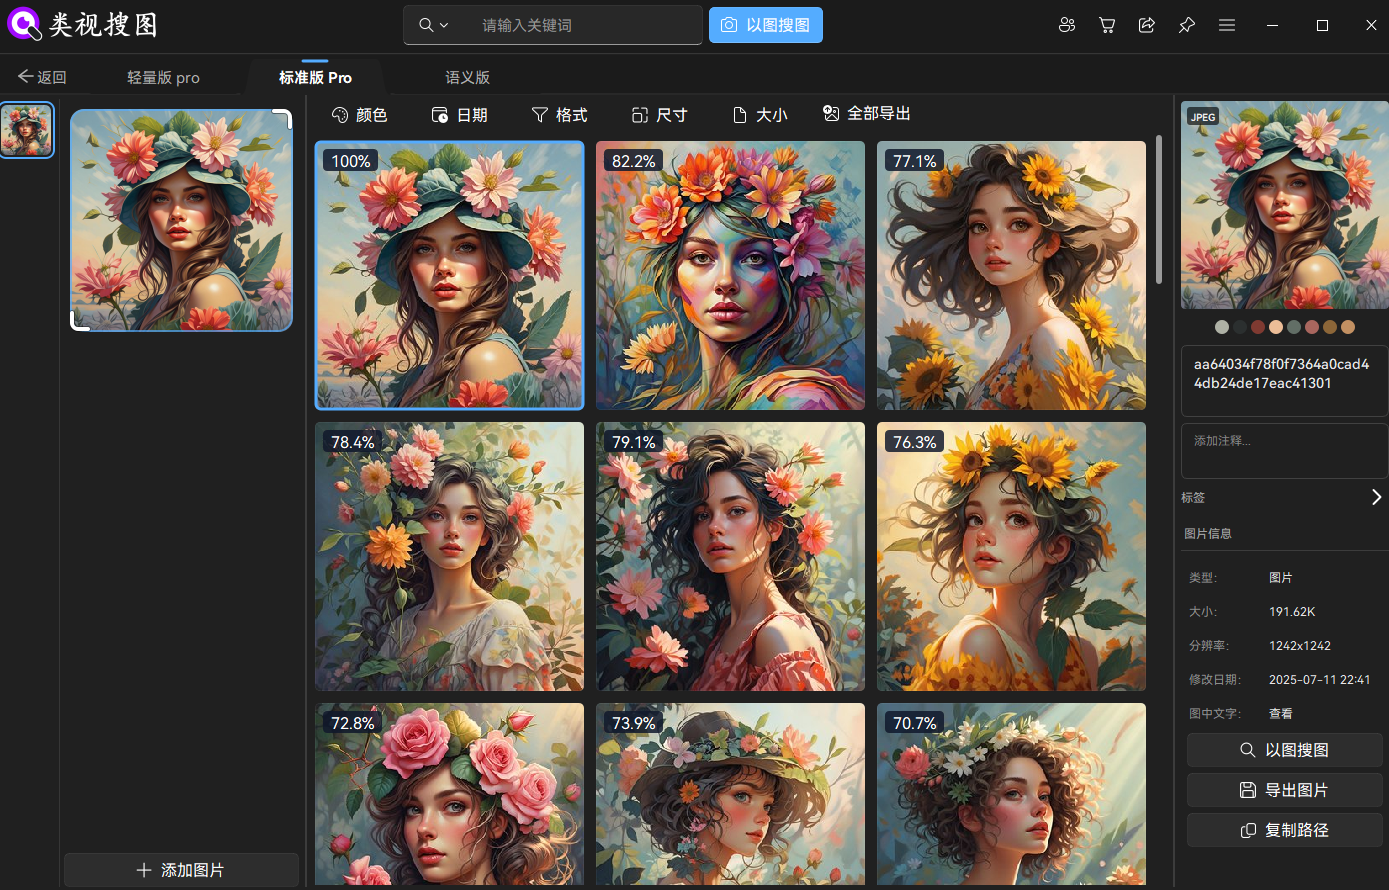Click the results list vertical scrollbar

[1159, 210]
